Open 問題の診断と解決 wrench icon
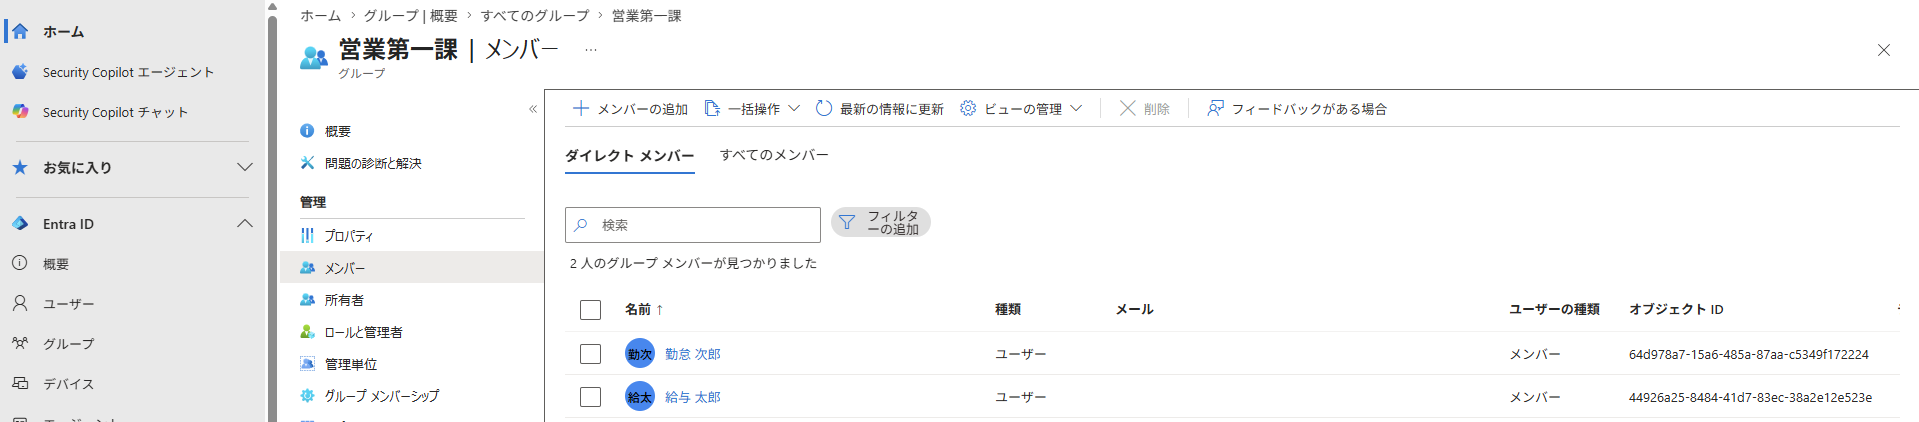The width and height of the screenshot is (1919, 422). [x=307, y=163]
